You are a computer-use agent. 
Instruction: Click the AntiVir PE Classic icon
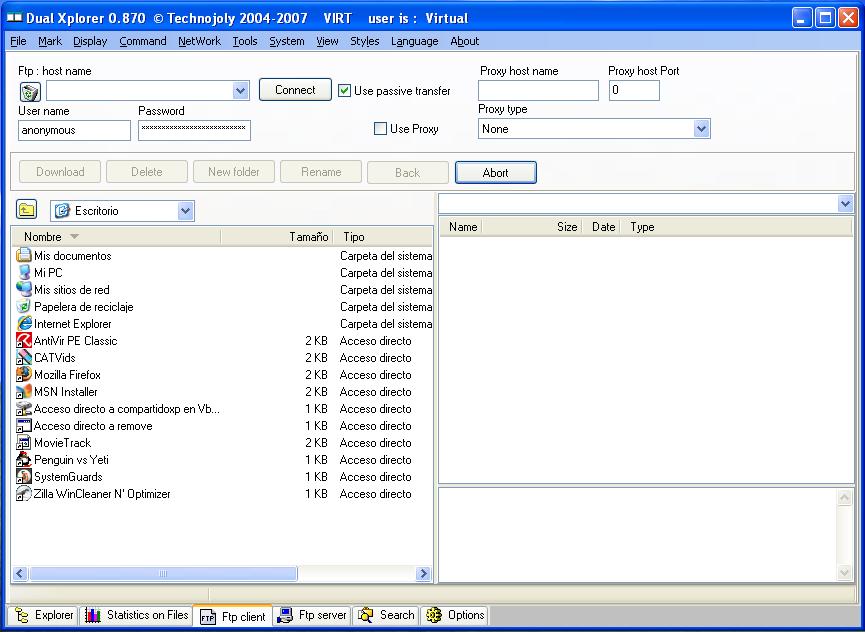tap(24, 341)
